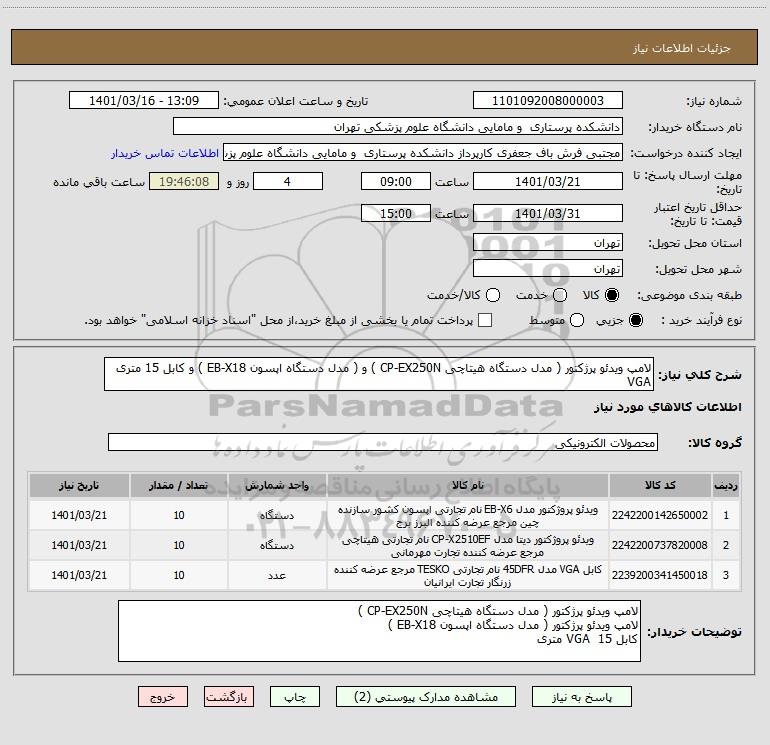Click the remaining time field 19:46:08
Viewport: 770px width, 745px height.
(184, 181)
